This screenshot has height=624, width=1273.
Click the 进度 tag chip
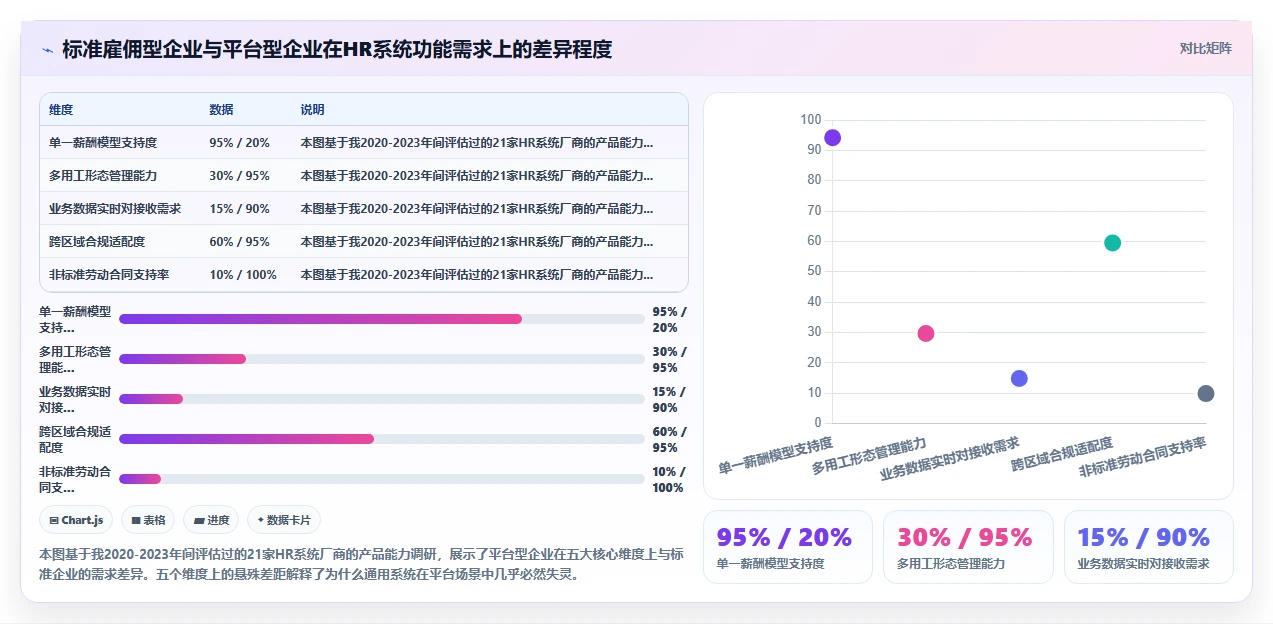(211, 520)
